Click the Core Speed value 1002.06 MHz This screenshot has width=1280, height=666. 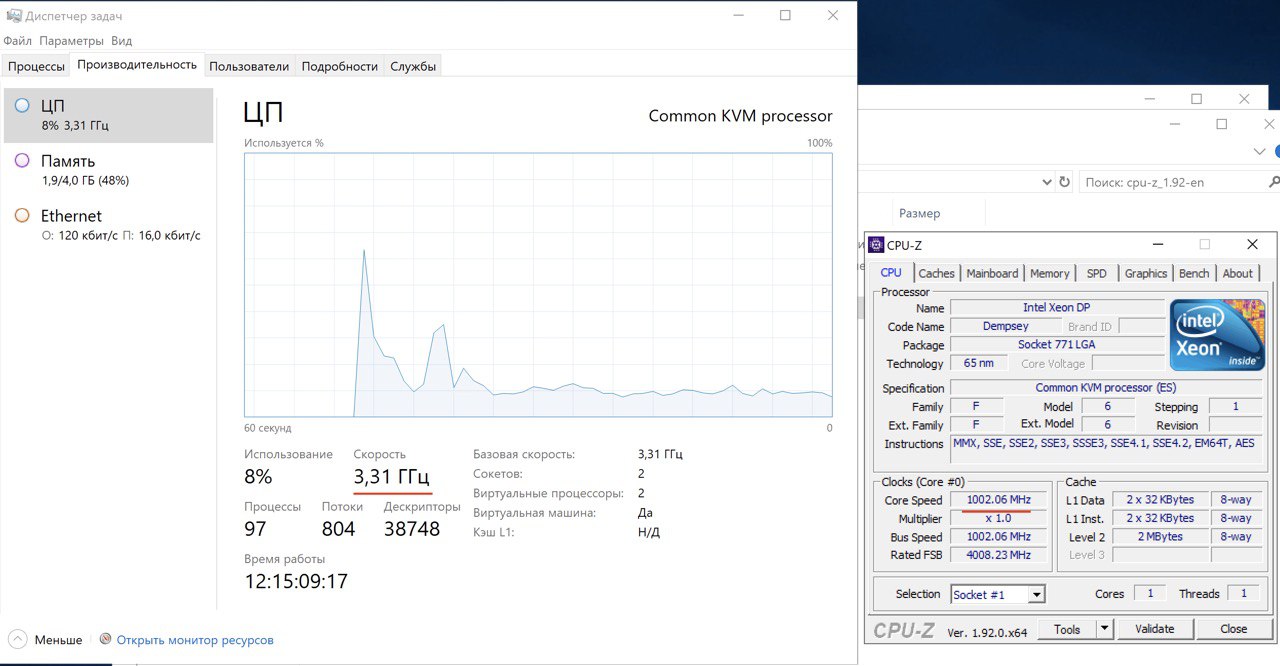[x=998, y=500]
